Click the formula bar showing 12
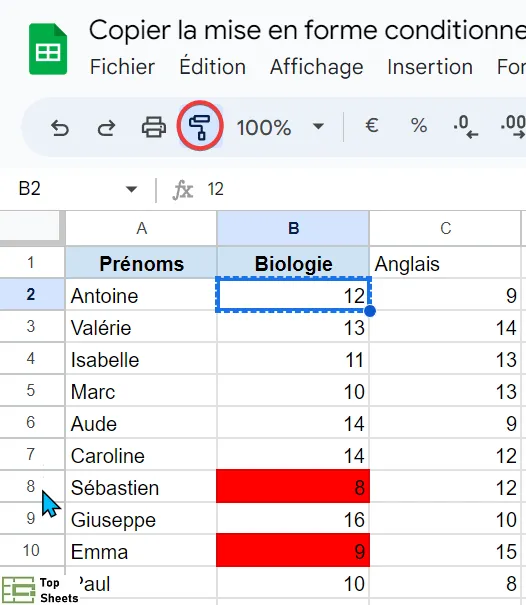Screen dimensions: 526x605 (367, 189)
